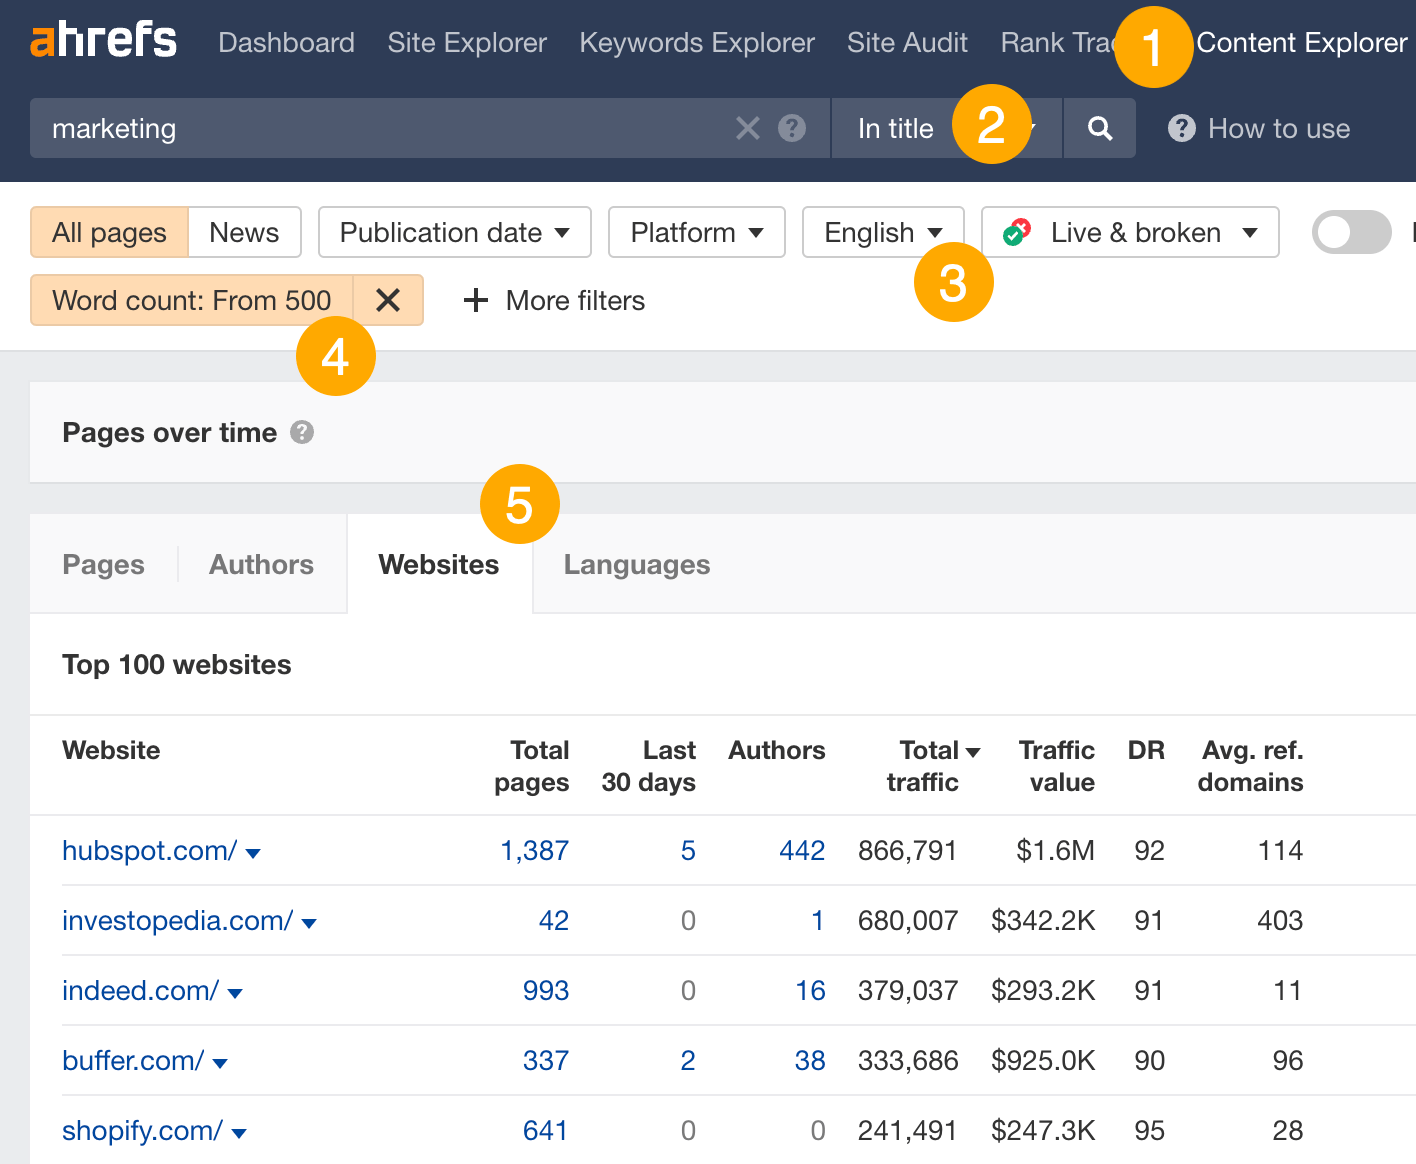Click the How to use help icon
This screenshot has width=1416, height=1164.
coord(1181,128)
